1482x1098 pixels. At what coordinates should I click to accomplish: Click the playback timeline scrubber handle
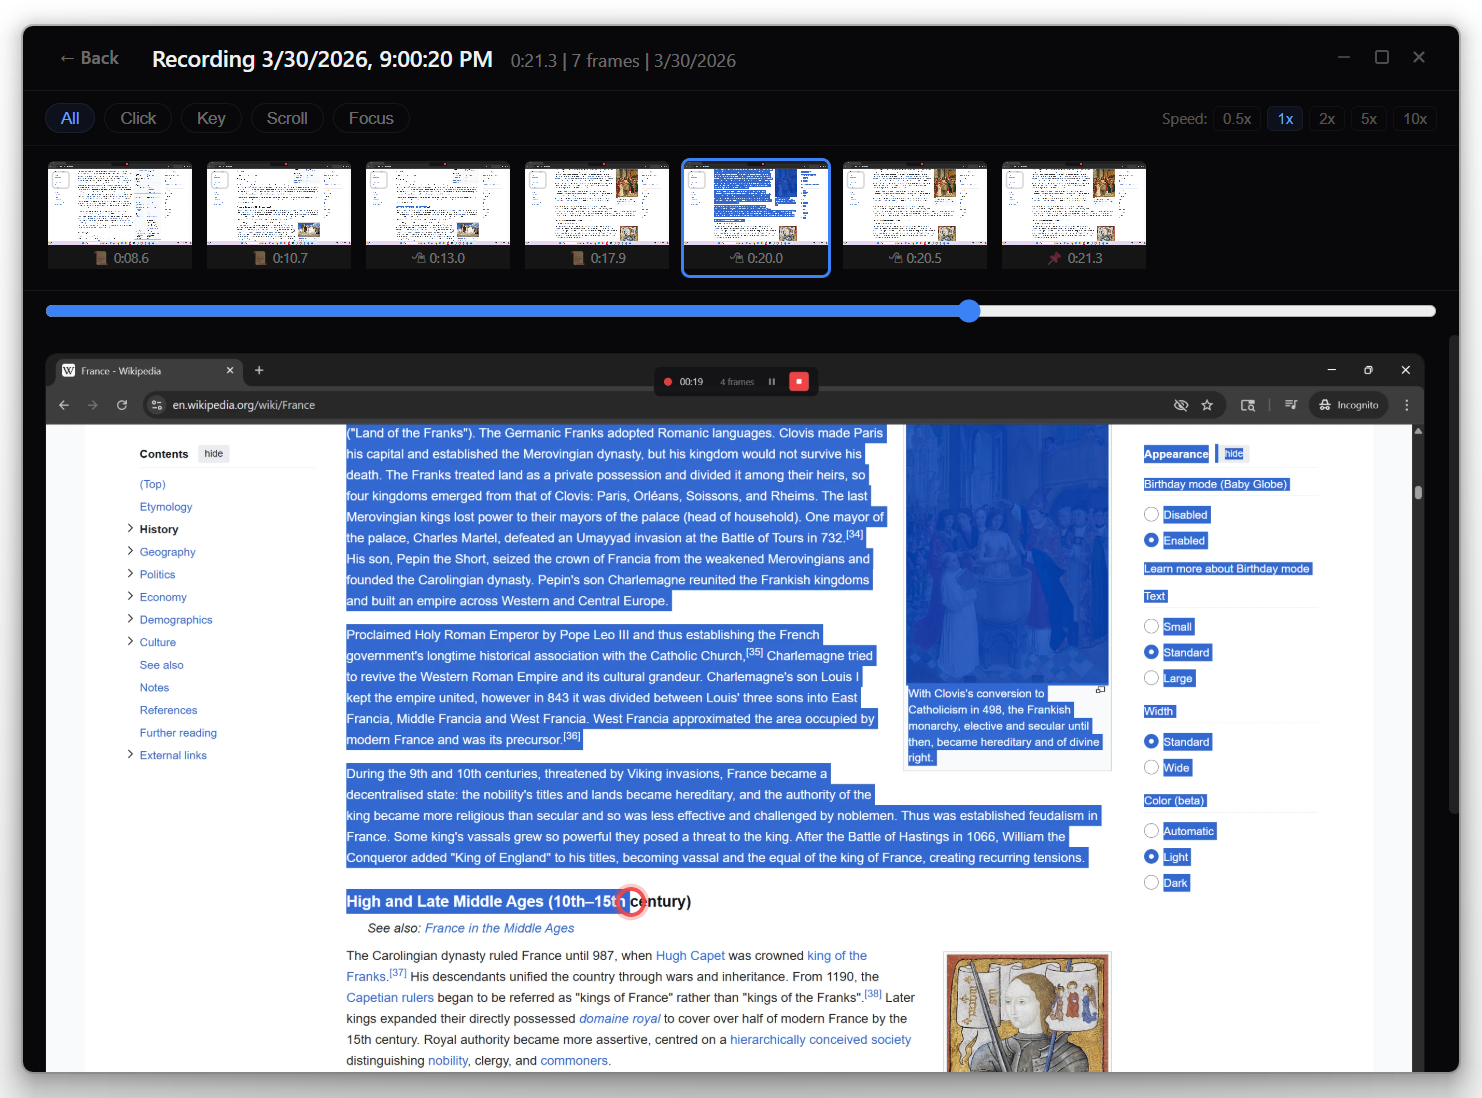(967, 311)
